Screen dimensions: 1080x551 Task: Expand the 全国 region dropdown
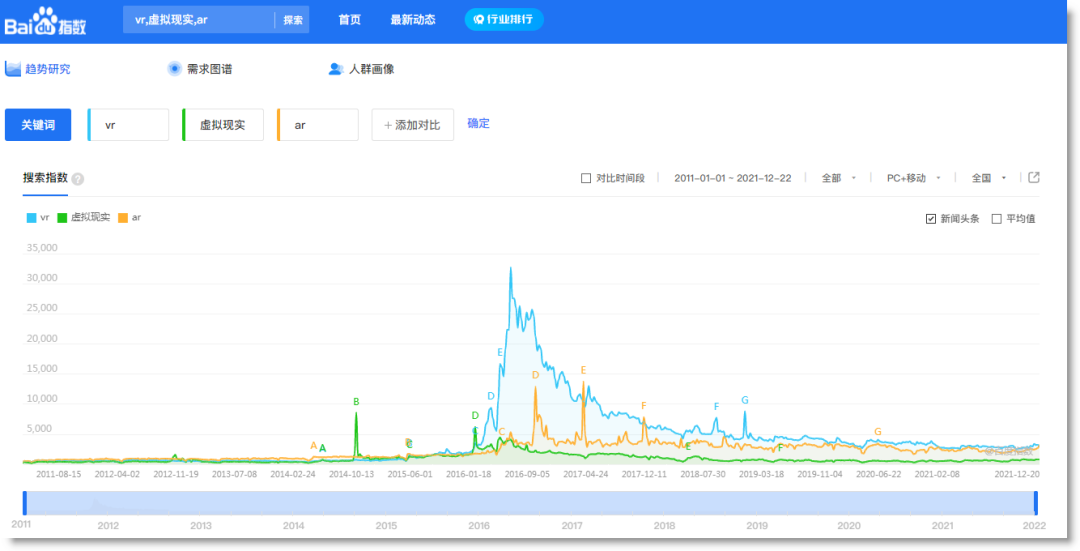(988, 179)
